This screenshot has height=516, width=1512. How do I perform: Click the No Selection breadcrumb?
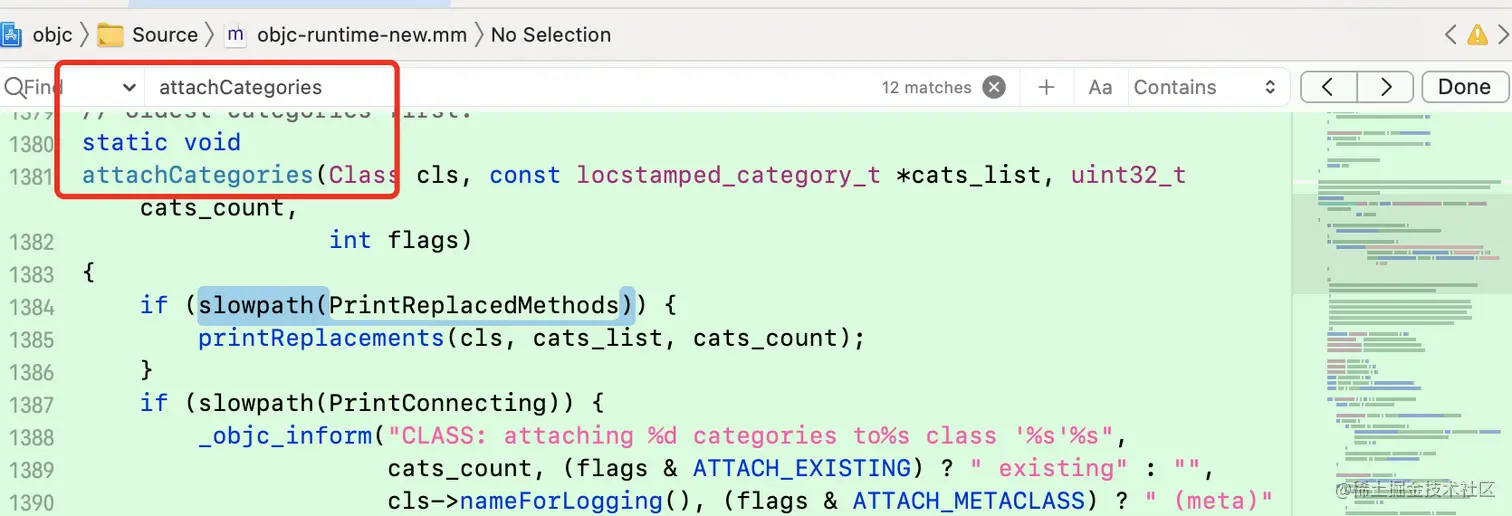551,34
